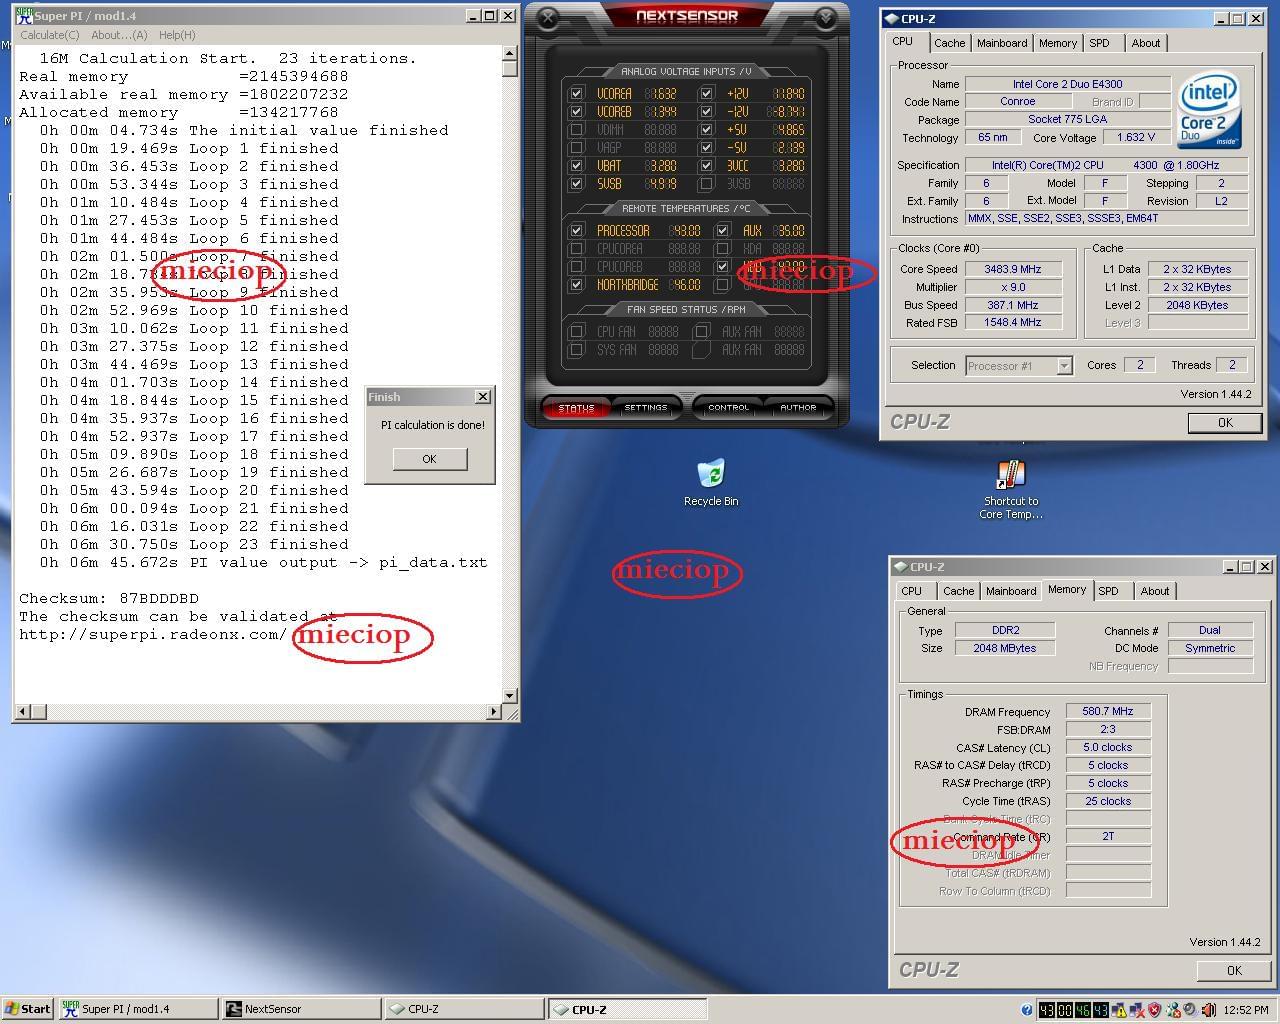1280x1024 pixels.
Task: Toggle AUX temperature checkbox
Action: pos(723,231)
